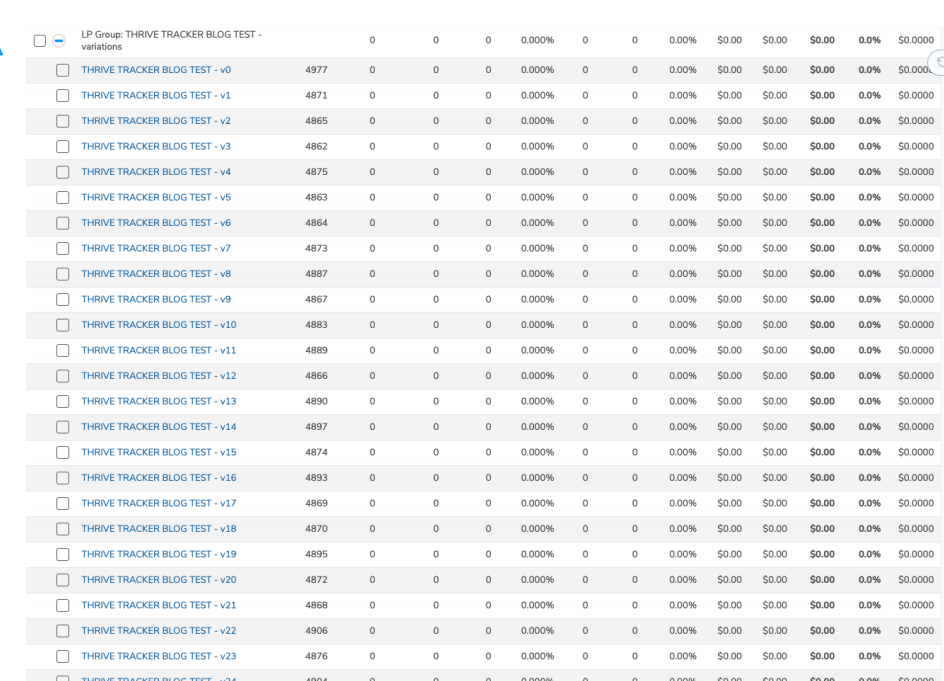Check the box for BLOG TEST - v19

(63, 555)
